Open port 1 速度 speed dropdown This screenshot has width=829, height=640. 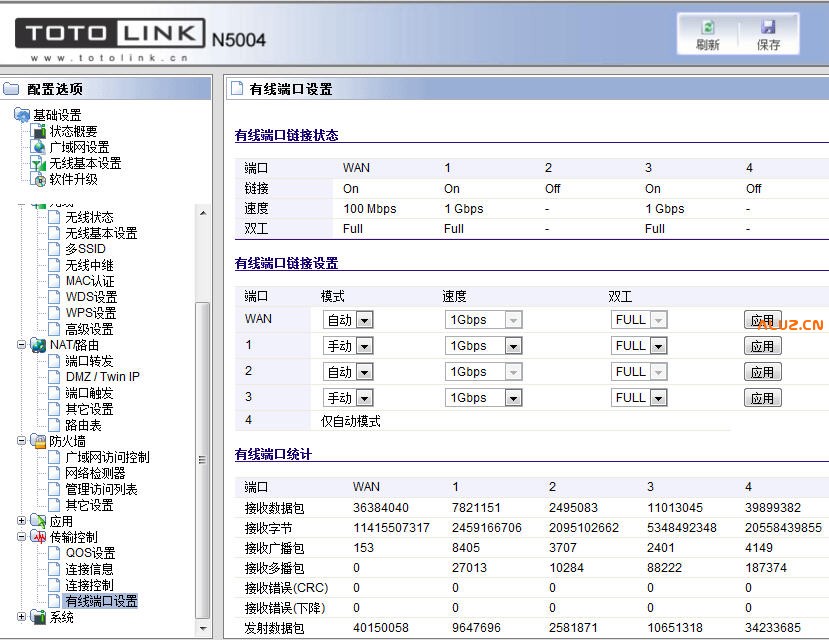[x=483, y=346]
